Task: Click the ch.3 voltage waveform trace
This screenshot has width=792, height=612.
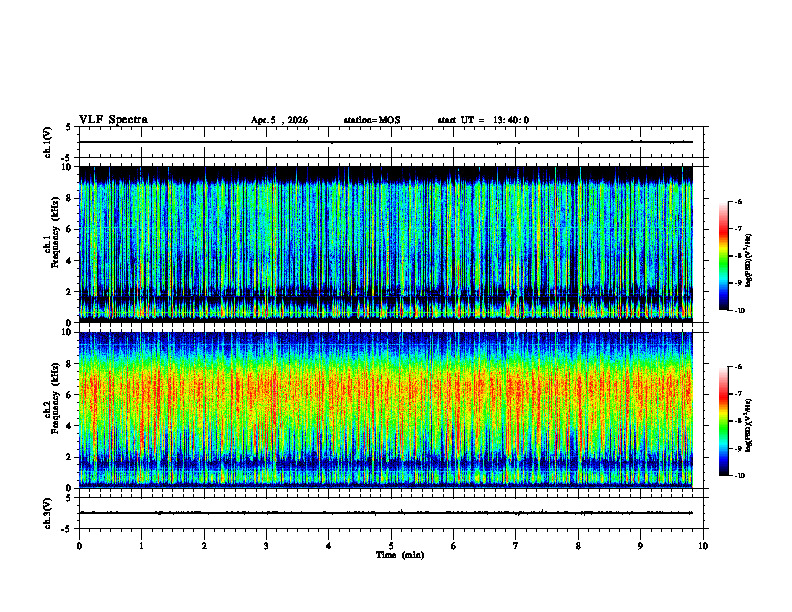Action: [x=386, y=513]
